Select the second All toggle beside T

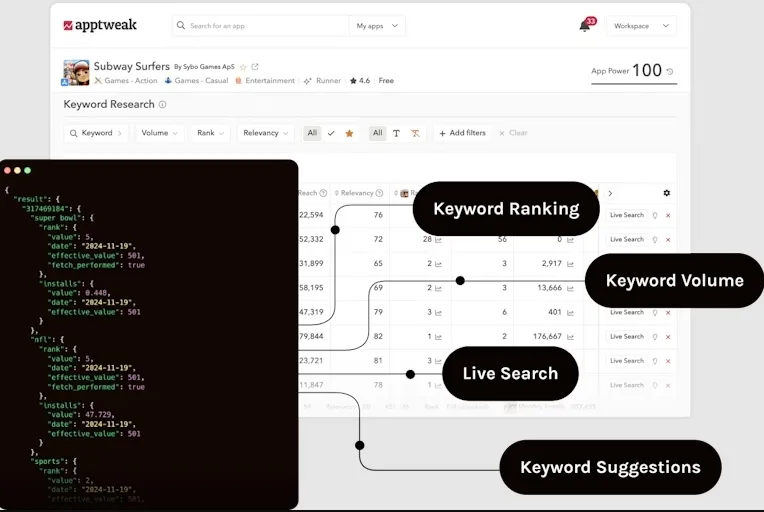tap(378, 133)
